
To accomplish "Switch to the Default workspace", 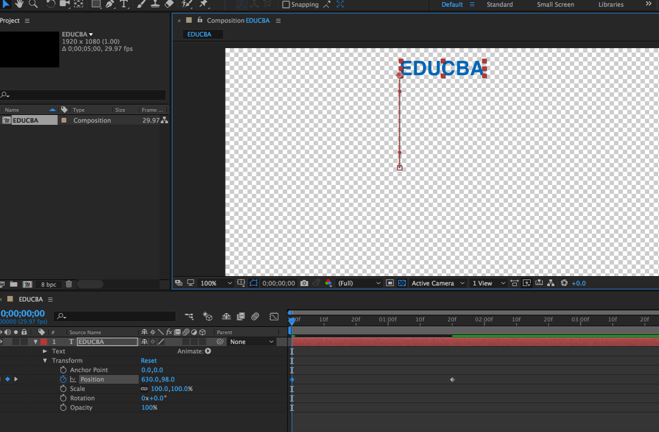I will pyautogui.click(x=452, y=5).
